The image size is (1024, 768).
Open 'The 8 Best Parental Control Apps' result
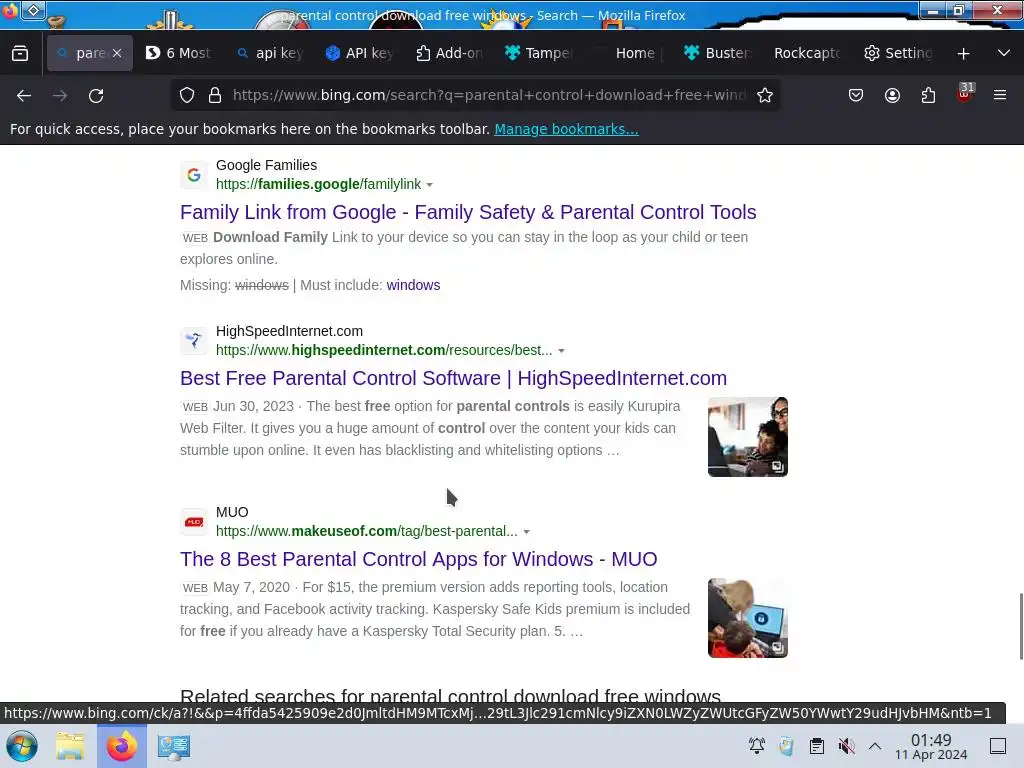419,559
